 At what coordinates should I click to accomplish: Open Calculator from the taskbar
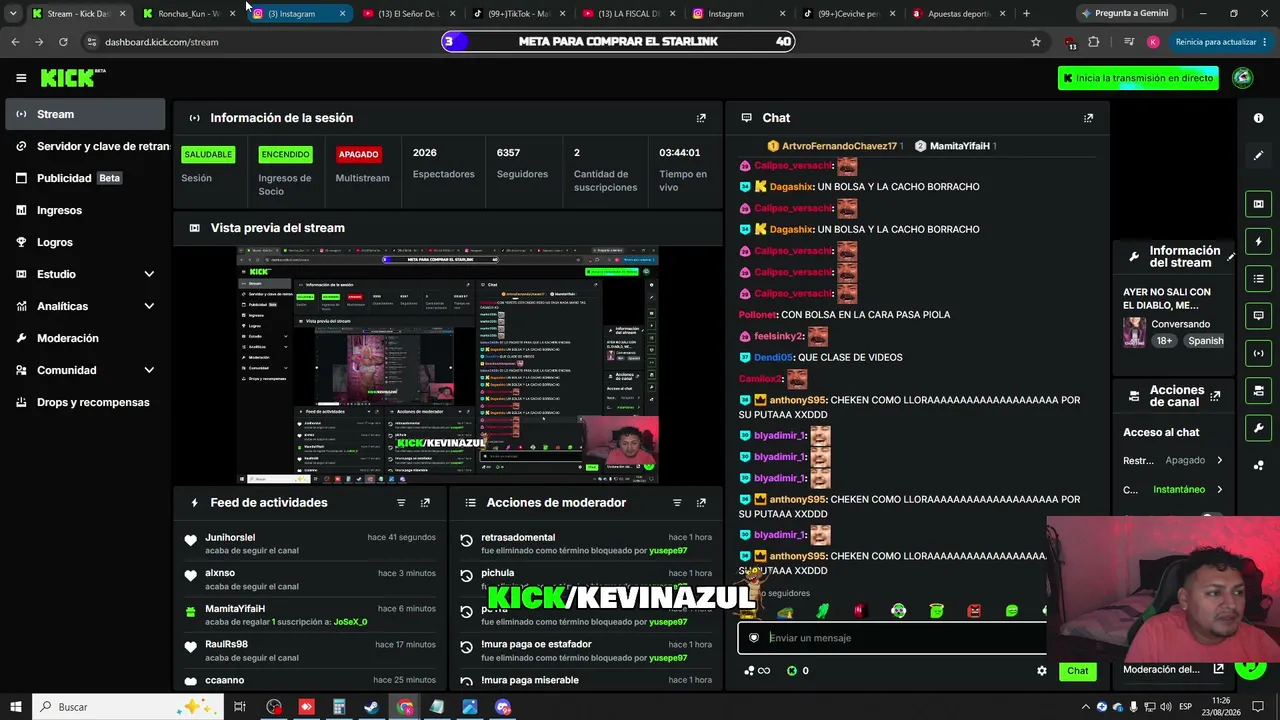point(339,707)
